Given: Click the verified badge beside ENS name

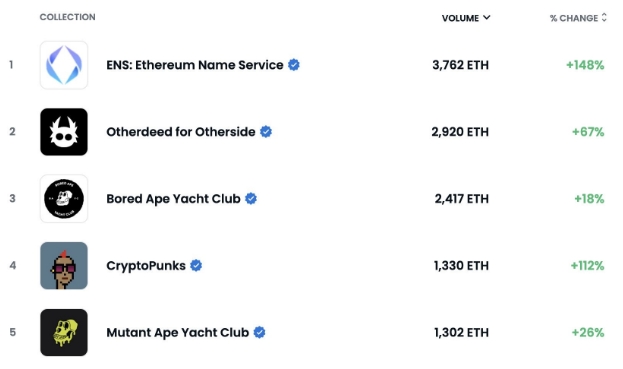Looking at the screenshot, I should pyautogui.click(x=294, y=65).
